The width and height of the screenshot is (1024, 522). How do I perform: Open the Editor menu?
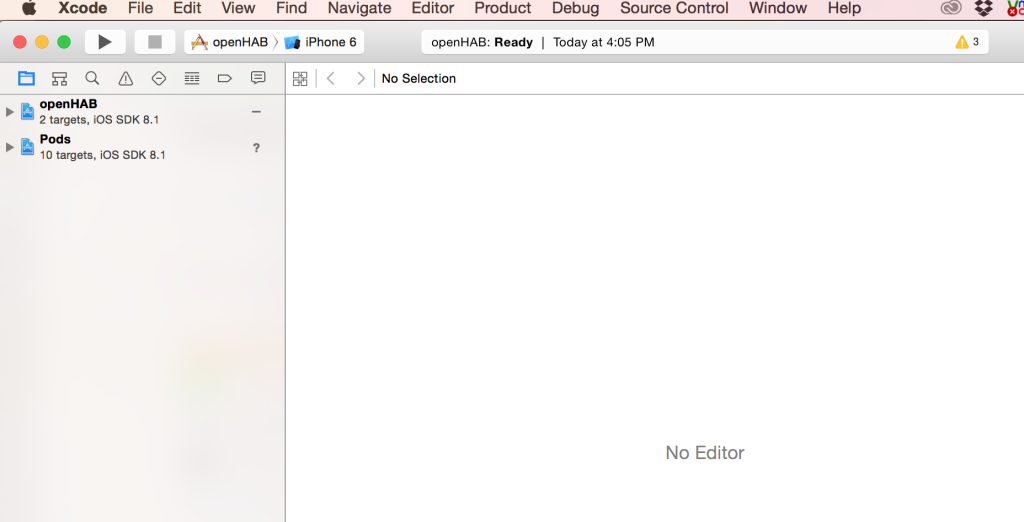tap(432, 8)
